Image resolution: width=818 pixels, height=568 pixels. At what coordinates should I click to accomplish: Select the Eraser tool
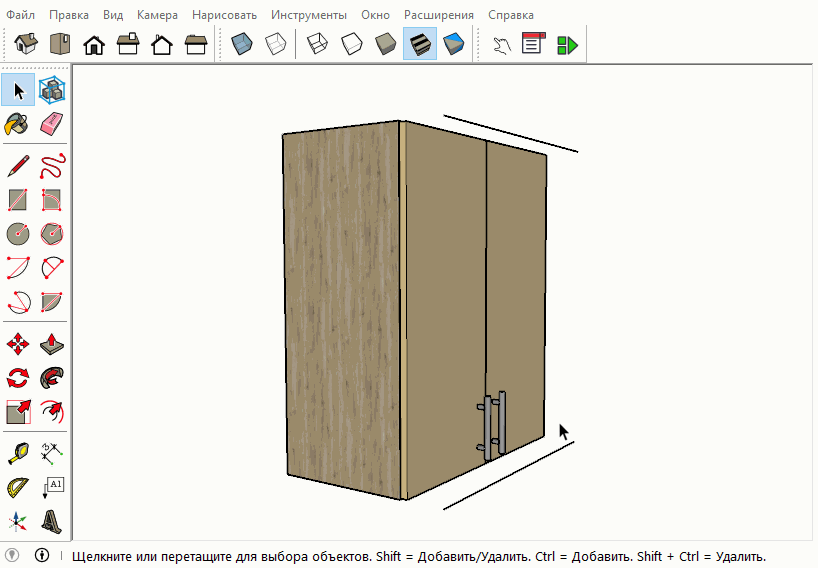pos(52,124)
